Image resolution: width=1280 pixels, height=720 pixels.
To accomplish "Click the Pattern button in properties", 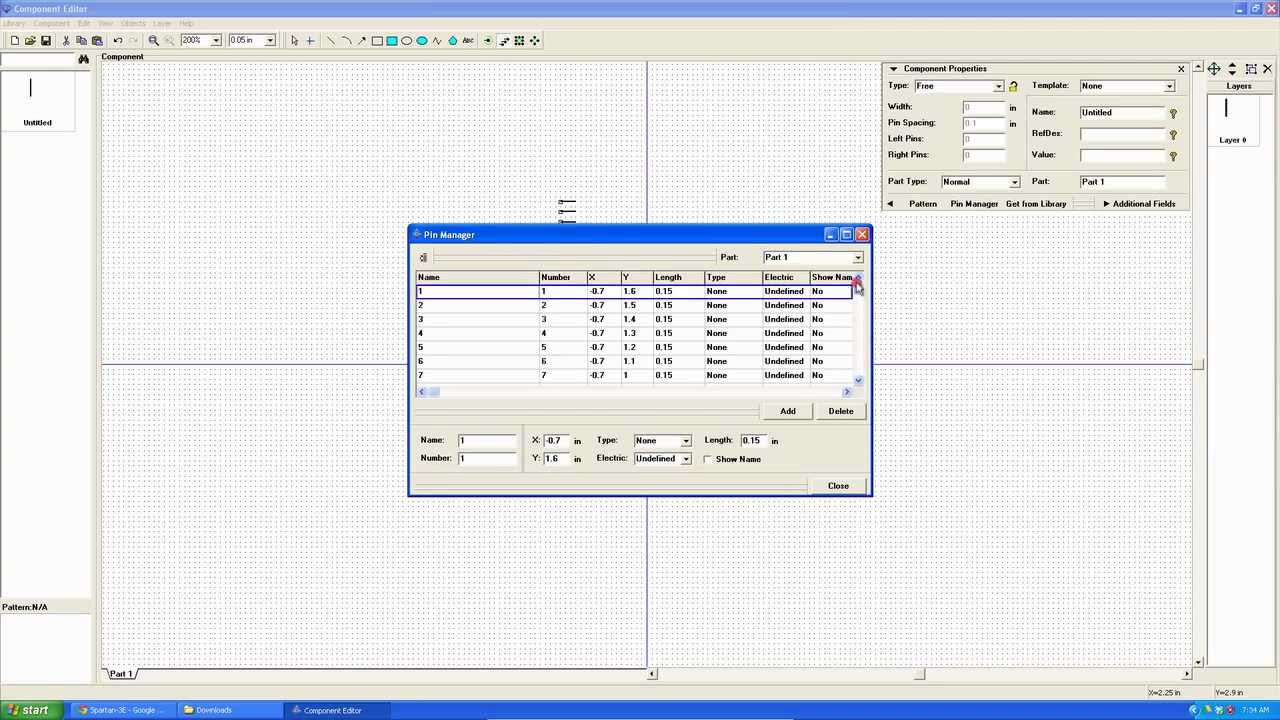I will pos(923,204).
